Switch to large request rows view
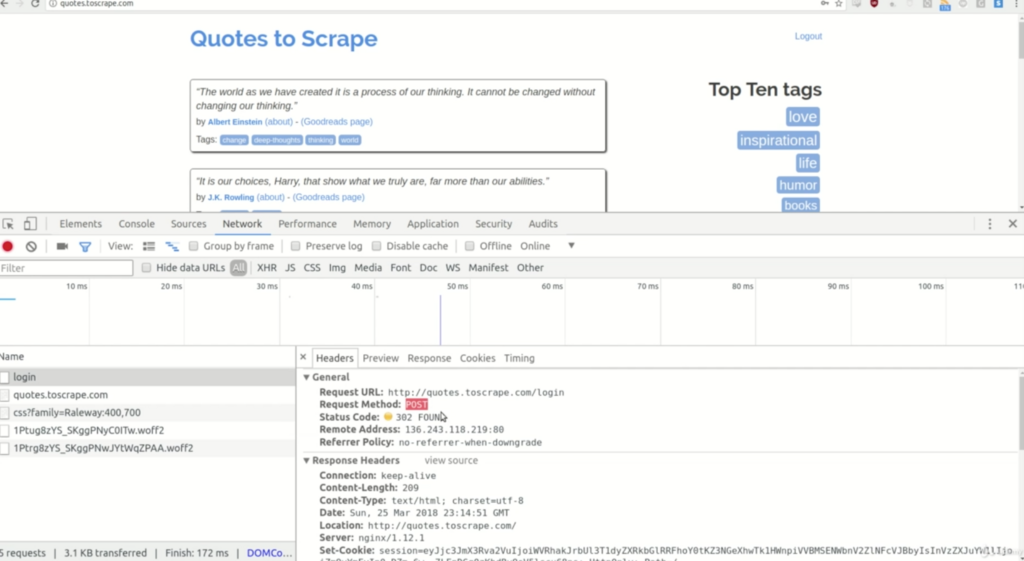1024x561 pixels. click(x=149, y=246)
